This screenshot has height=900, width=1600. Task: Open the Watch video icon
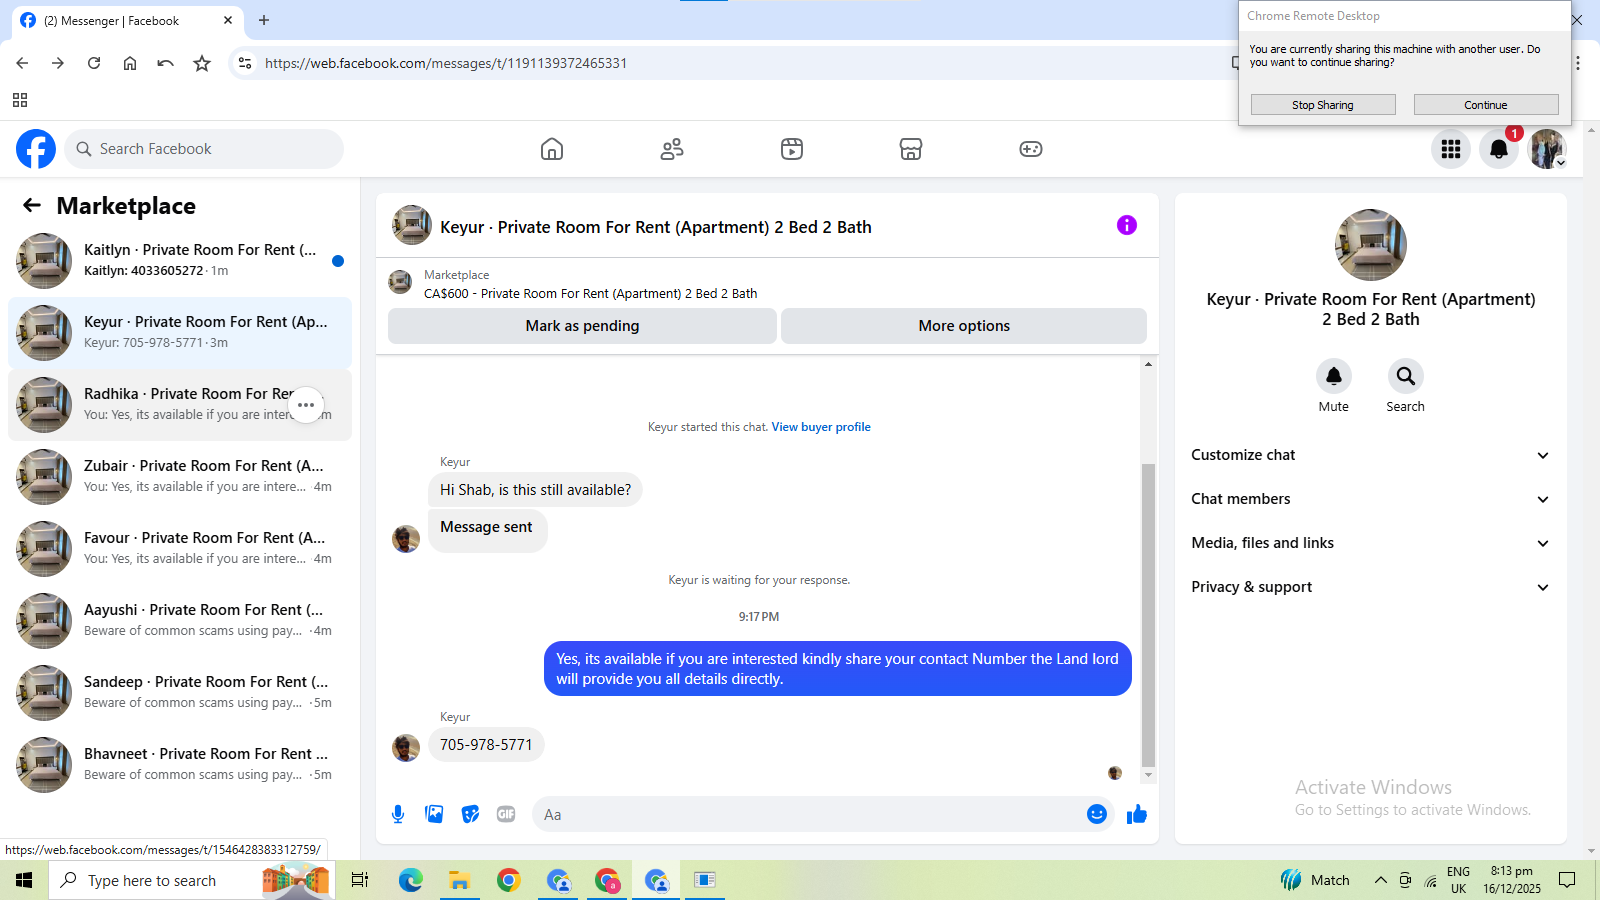coord(792,149)
